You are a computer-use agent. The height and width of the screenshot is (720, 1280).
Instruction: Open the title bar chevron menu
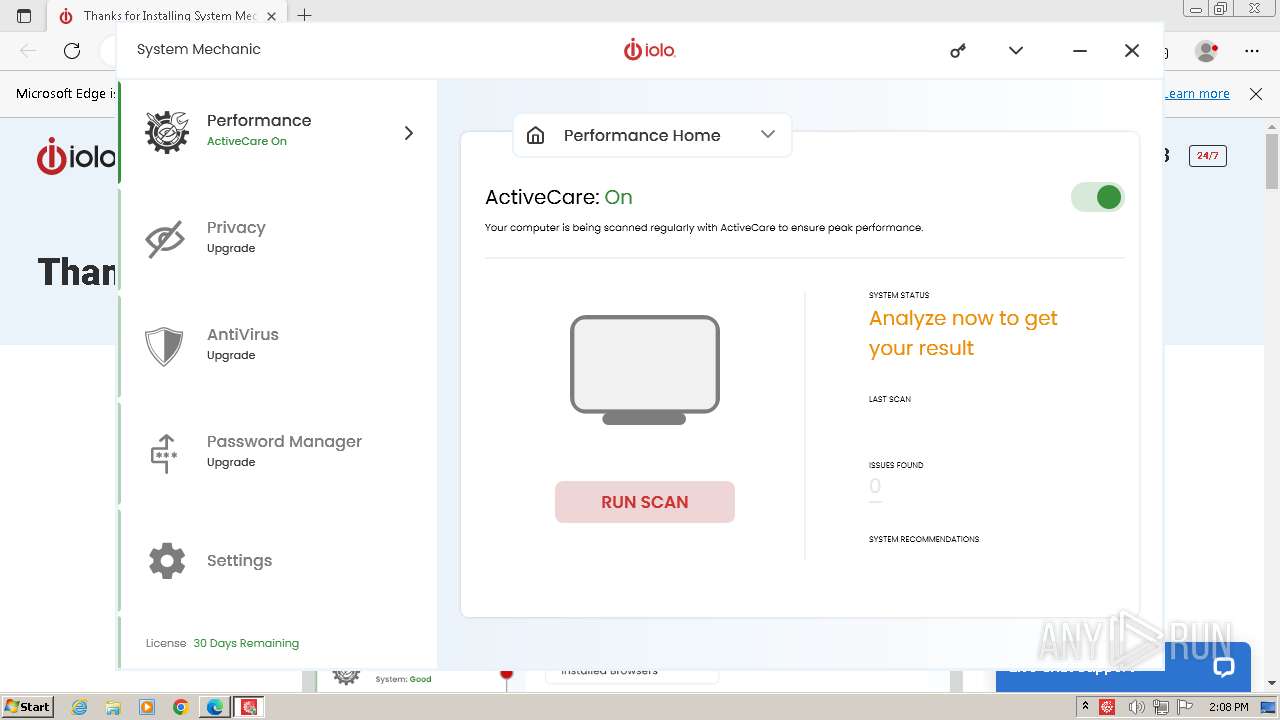click(1016, 50)
